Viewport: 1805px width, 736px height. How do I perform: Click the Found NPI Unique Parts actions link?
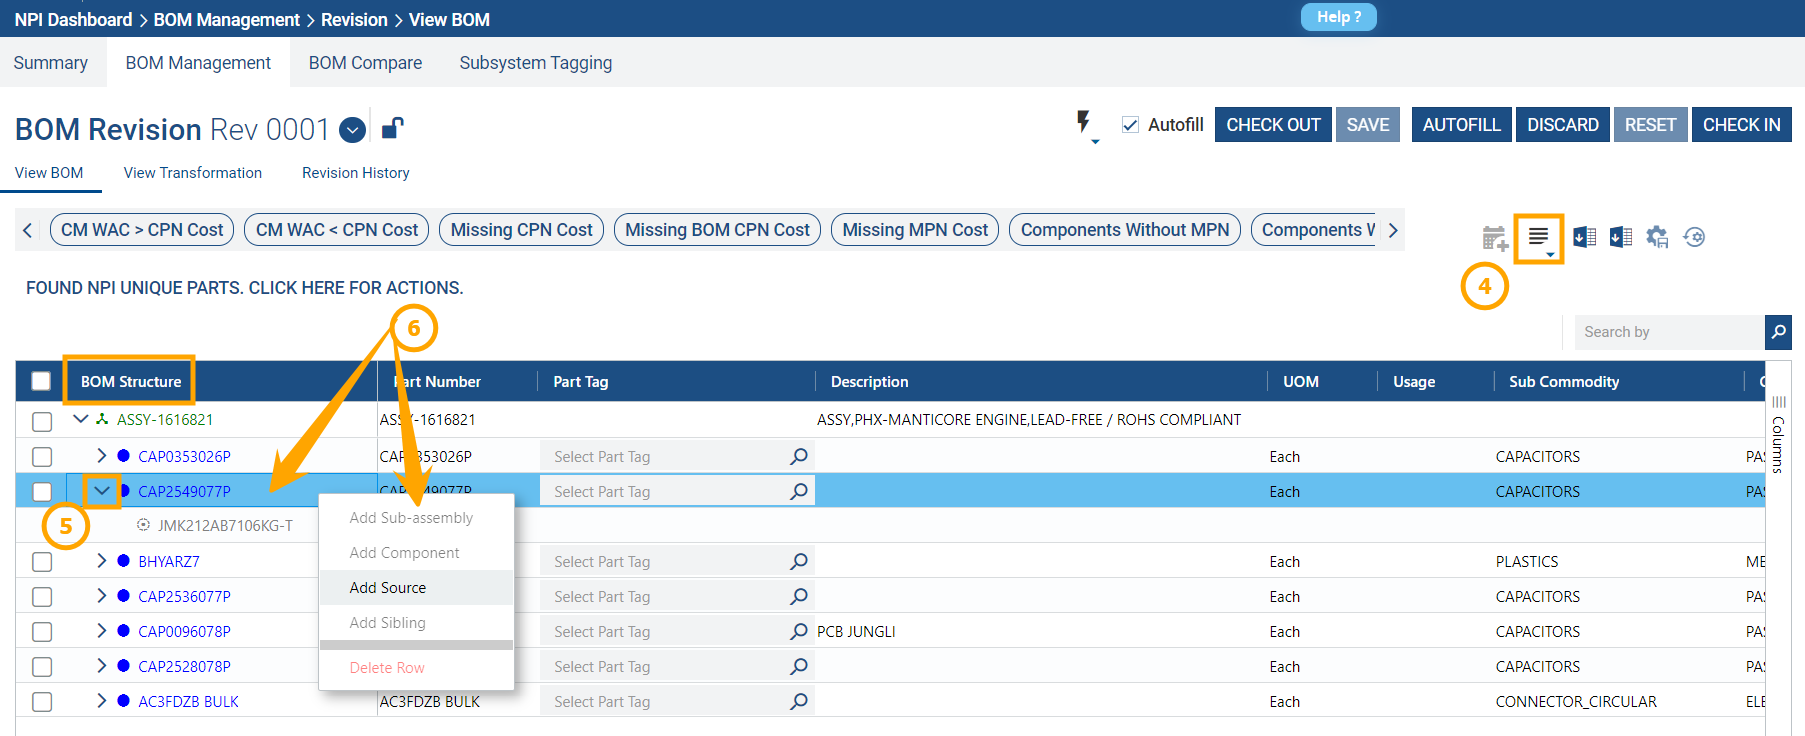244,288
